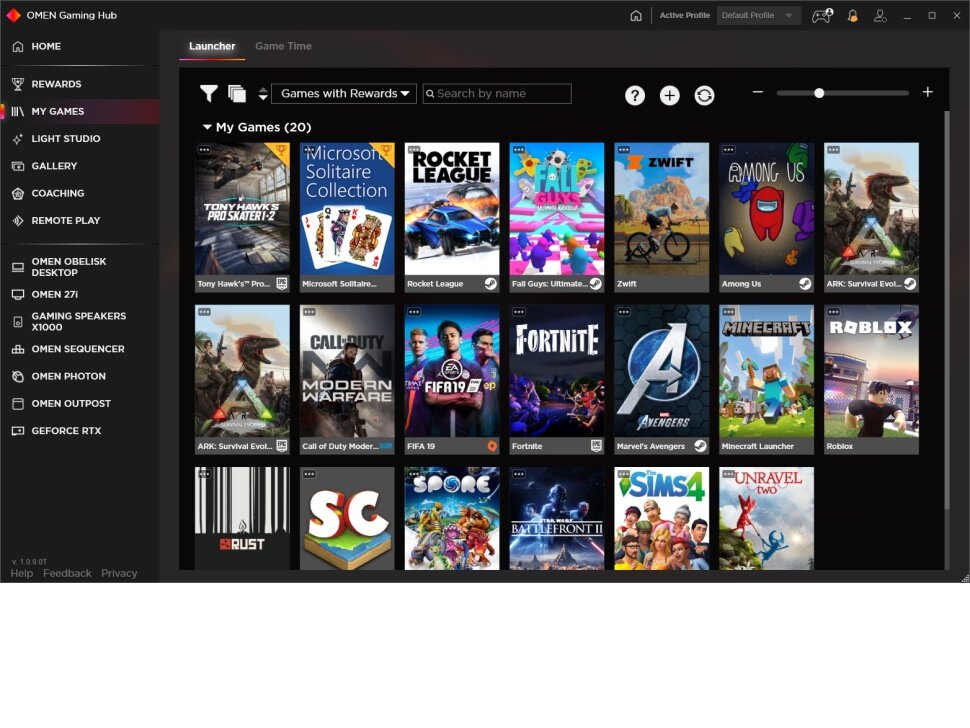Click the refresh games circle icon
Viewport: 970px width, 728px height.
[x=704, y=95]
